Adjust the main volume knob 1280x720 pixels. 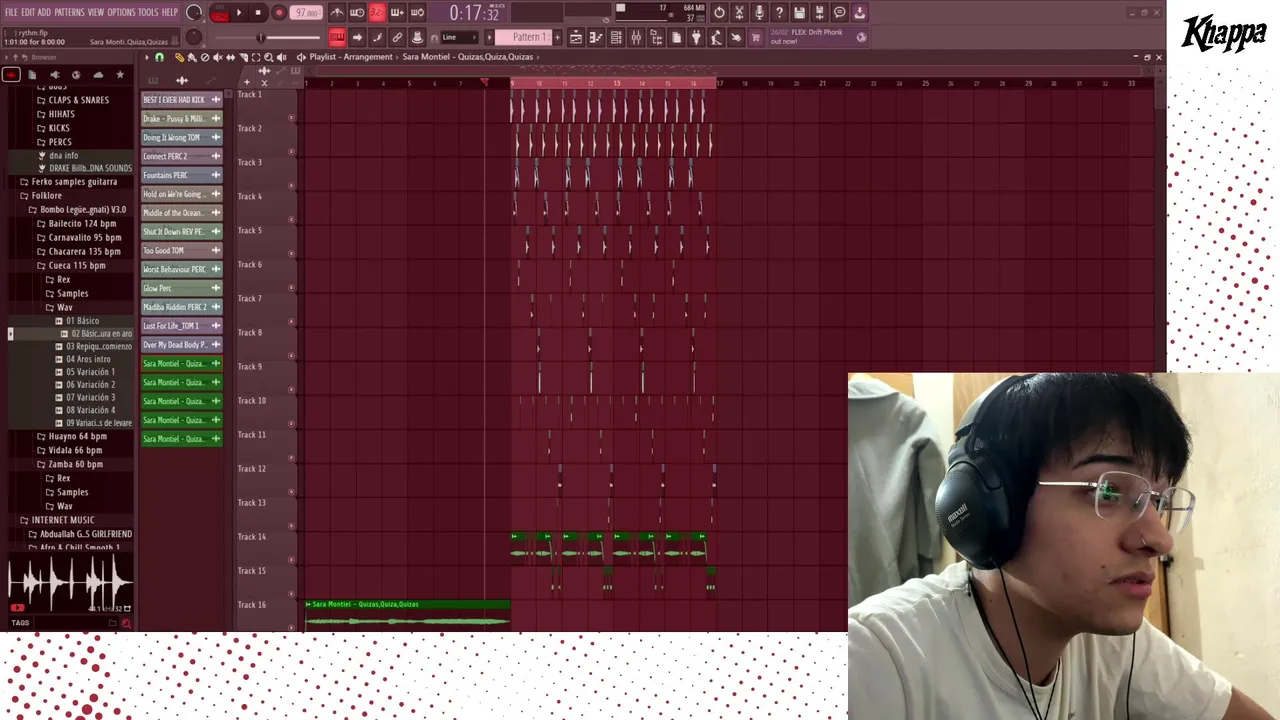[194, 12]
